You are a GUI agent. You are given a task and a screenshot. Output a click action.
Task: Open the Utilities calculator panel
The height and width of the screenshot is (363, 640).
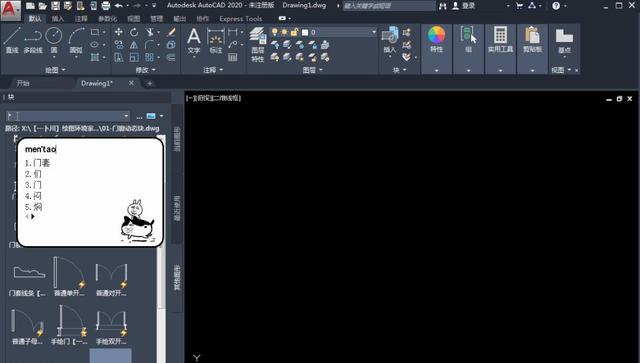click(x=500, y=39)
